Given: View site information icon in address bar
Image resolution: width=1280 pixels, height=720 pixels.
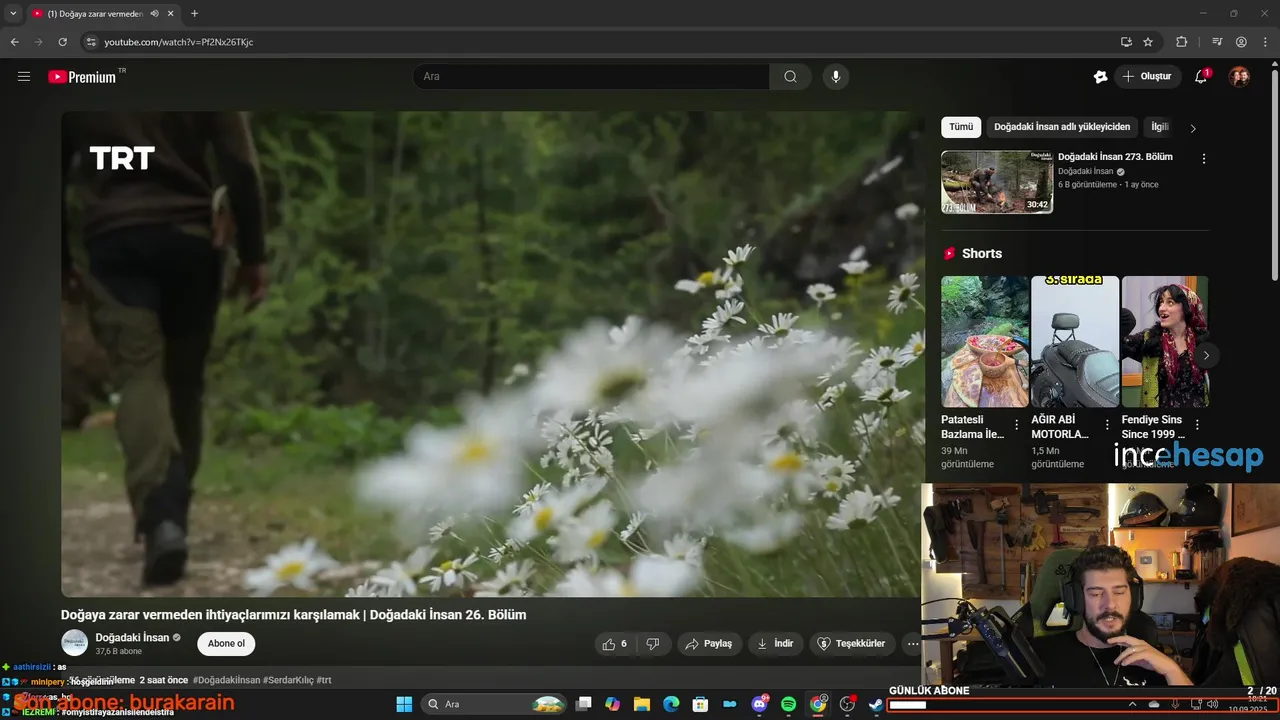Looking at the screenshot, I should (x=91, y=42).
